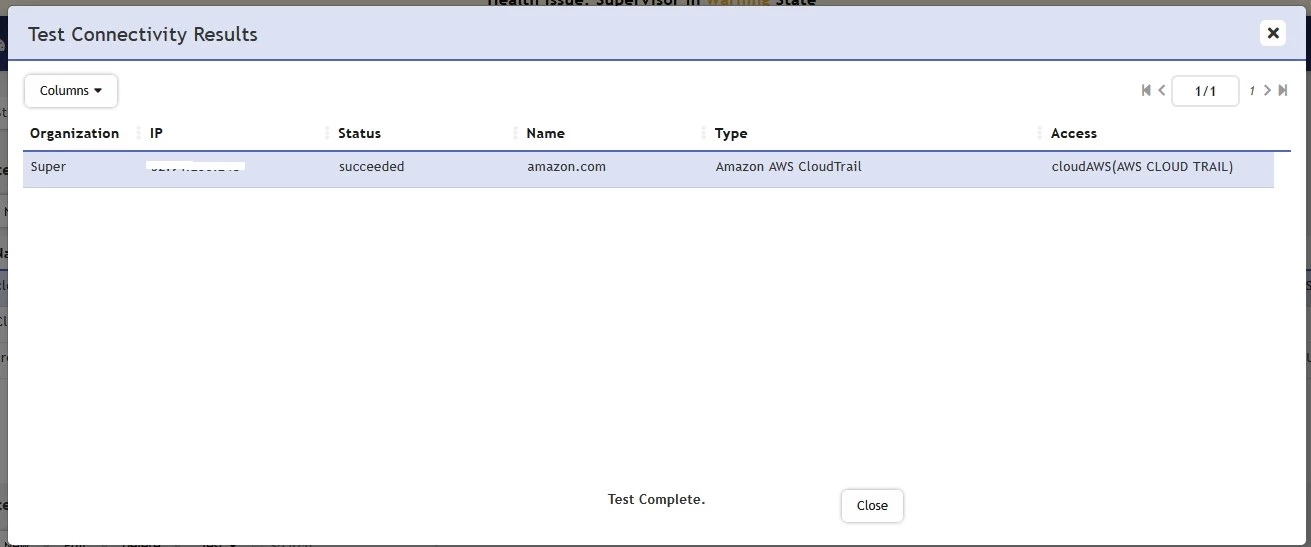Viewport: 1311px width, 547px height.
Task: Select the Super organization cell
Action: tap(48, 167)
